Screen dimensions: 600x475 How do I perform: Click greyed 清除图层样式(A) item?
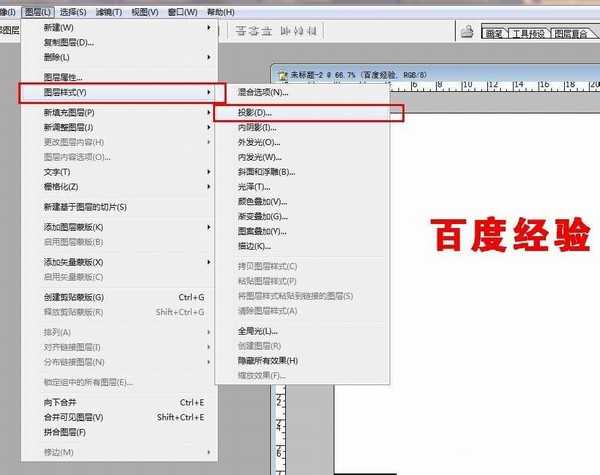click(x=302, y=311)
